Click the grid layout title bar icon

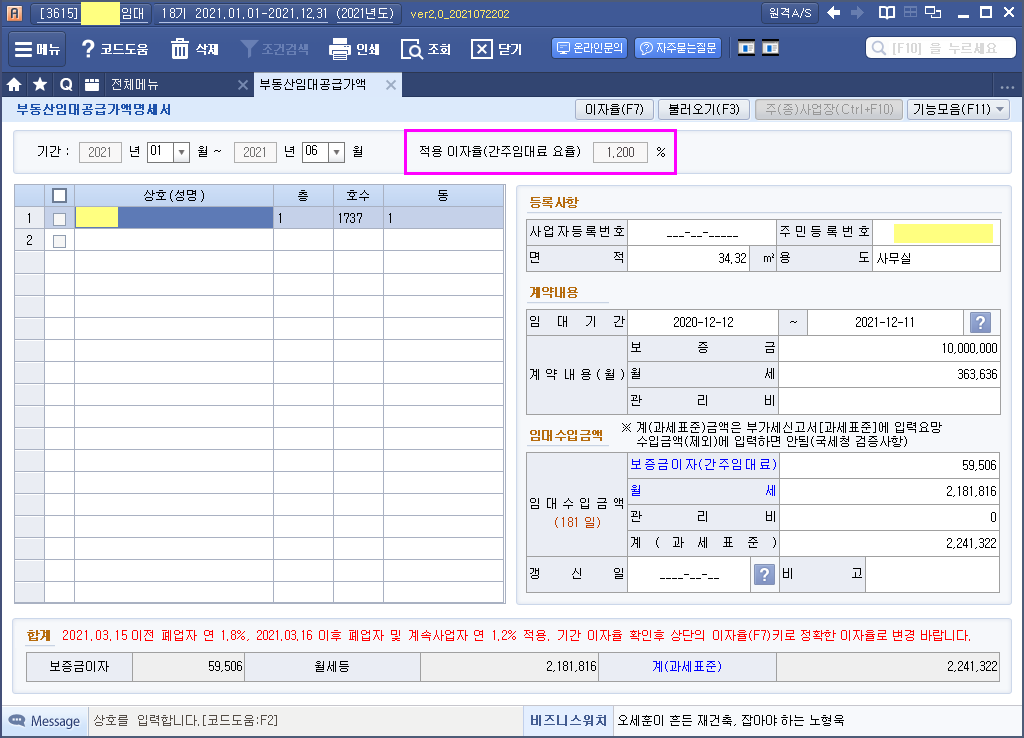pyautogui.click(x=910, y=12)
